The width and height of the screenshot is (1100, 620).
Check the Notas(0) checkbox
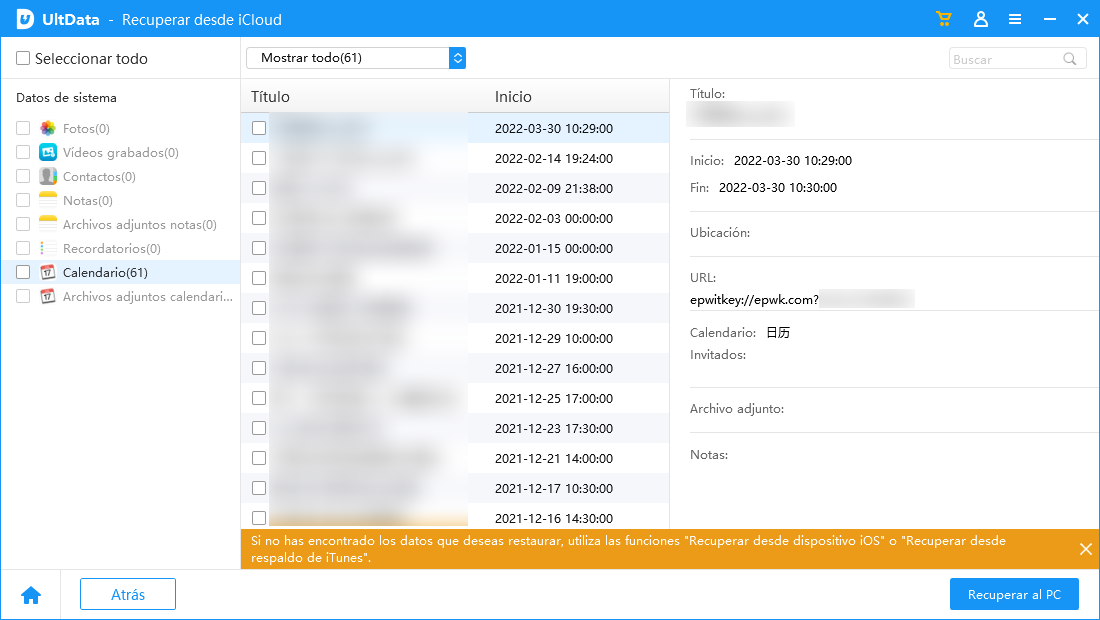pyautogui.click(x=23, y=200)
